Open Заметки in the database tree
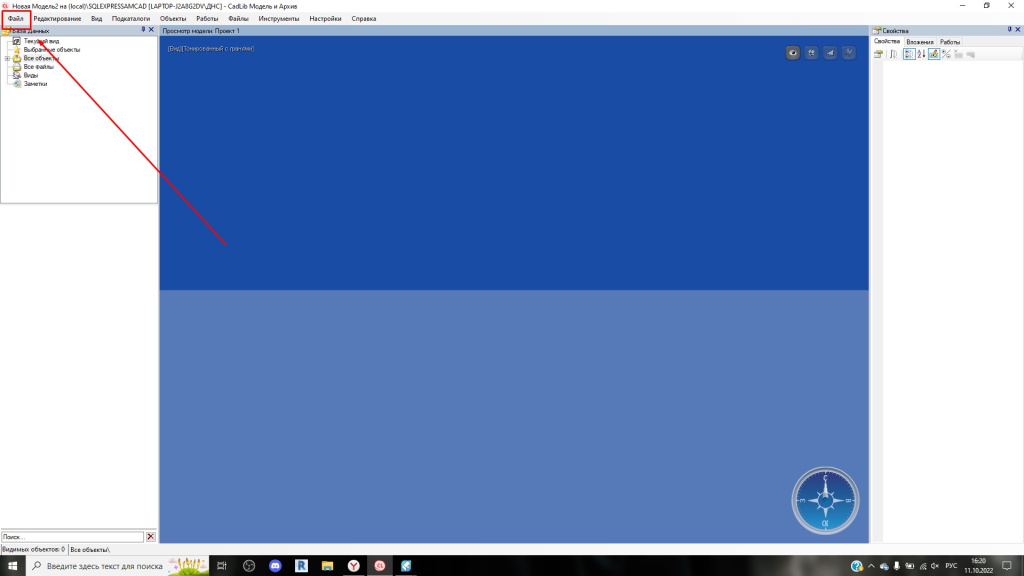1024x576 pixels. pos(35,84)
